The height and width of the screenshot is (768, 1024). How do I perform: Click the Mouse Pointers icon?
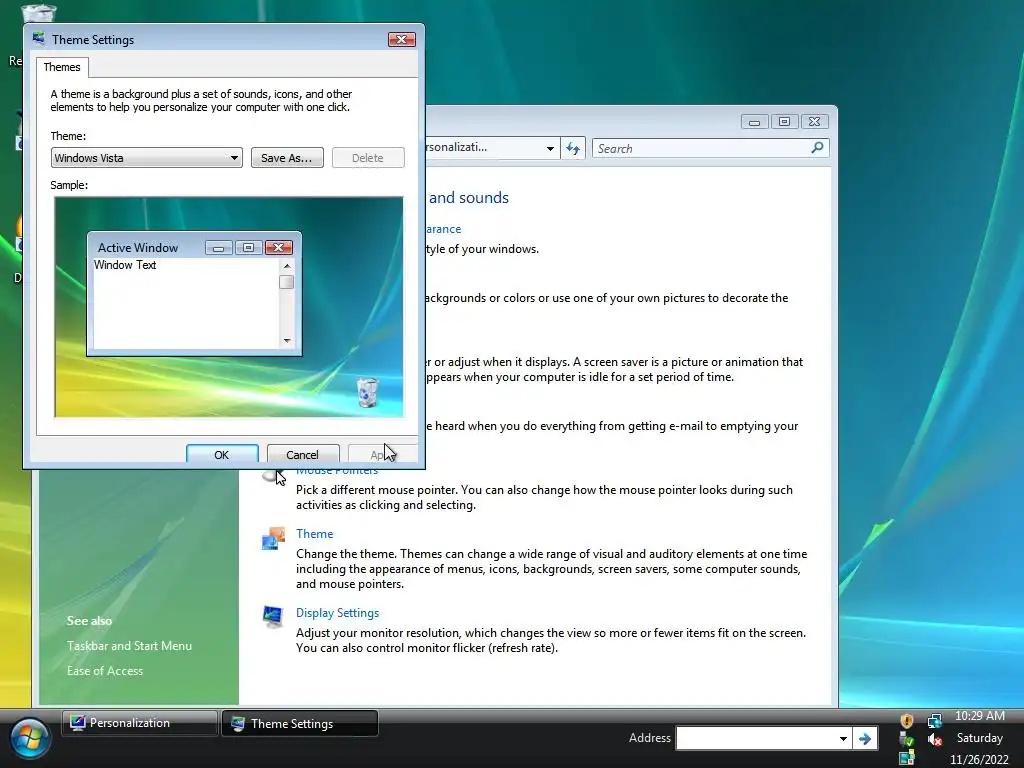point(272,476)
